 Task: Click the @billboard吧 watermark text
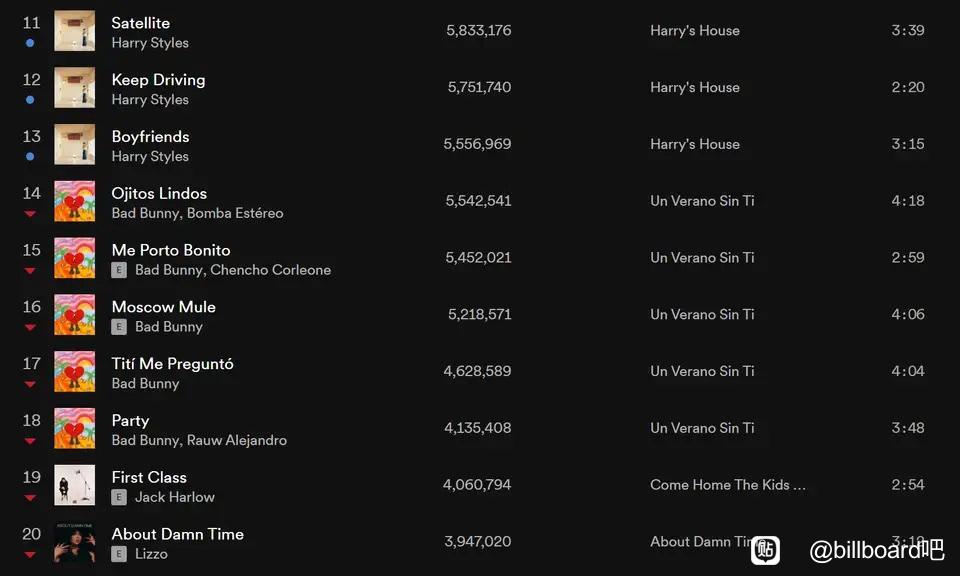click(877, 550)
